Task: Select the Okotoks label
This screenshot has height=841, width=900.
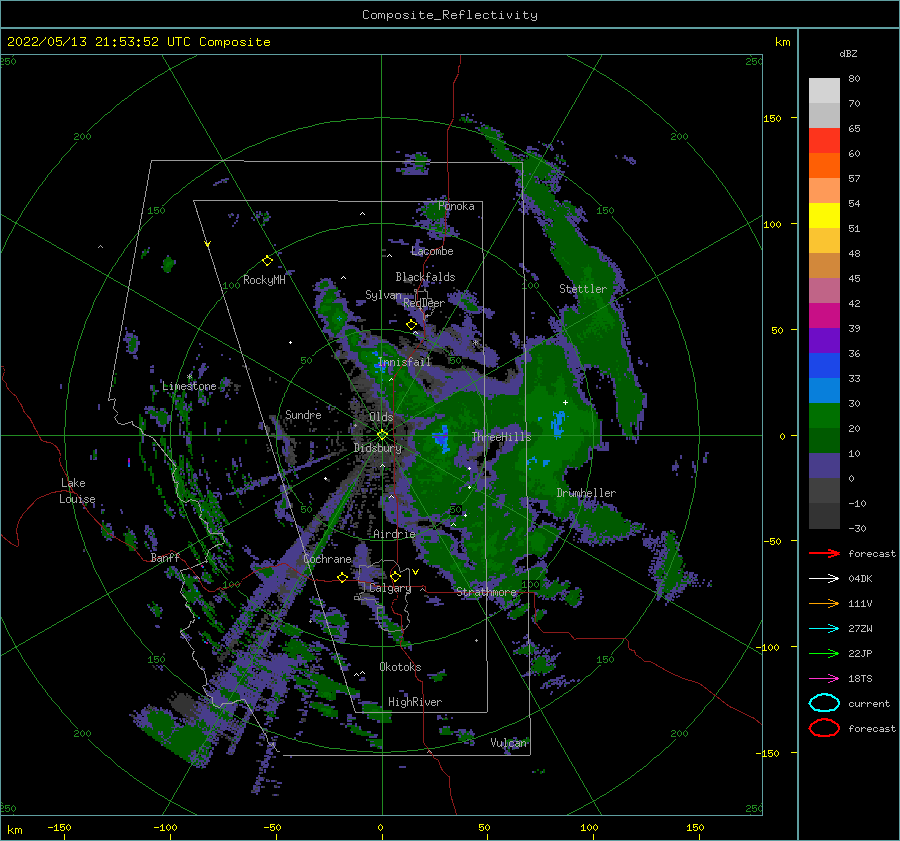Action: point(400,666)
